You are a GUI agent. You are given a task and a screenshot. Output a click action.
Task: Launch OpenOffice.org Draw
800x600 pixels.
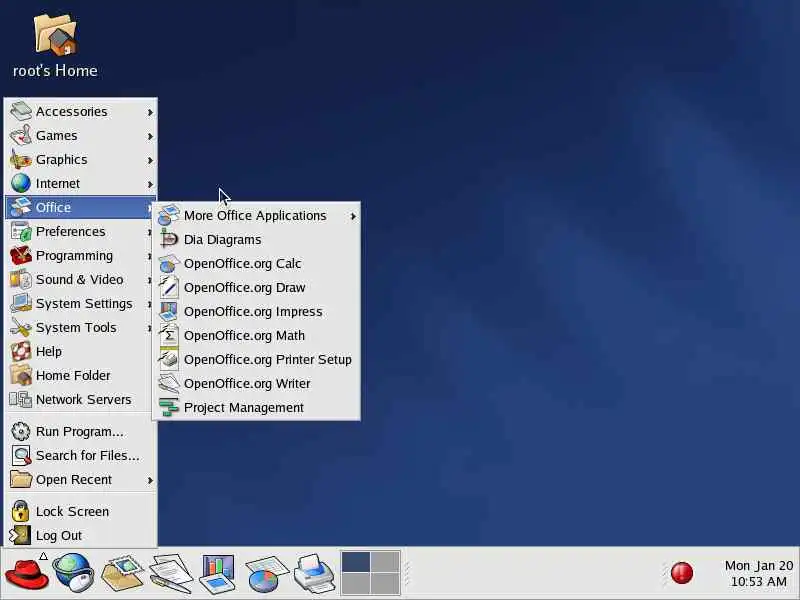coord(257,287)
